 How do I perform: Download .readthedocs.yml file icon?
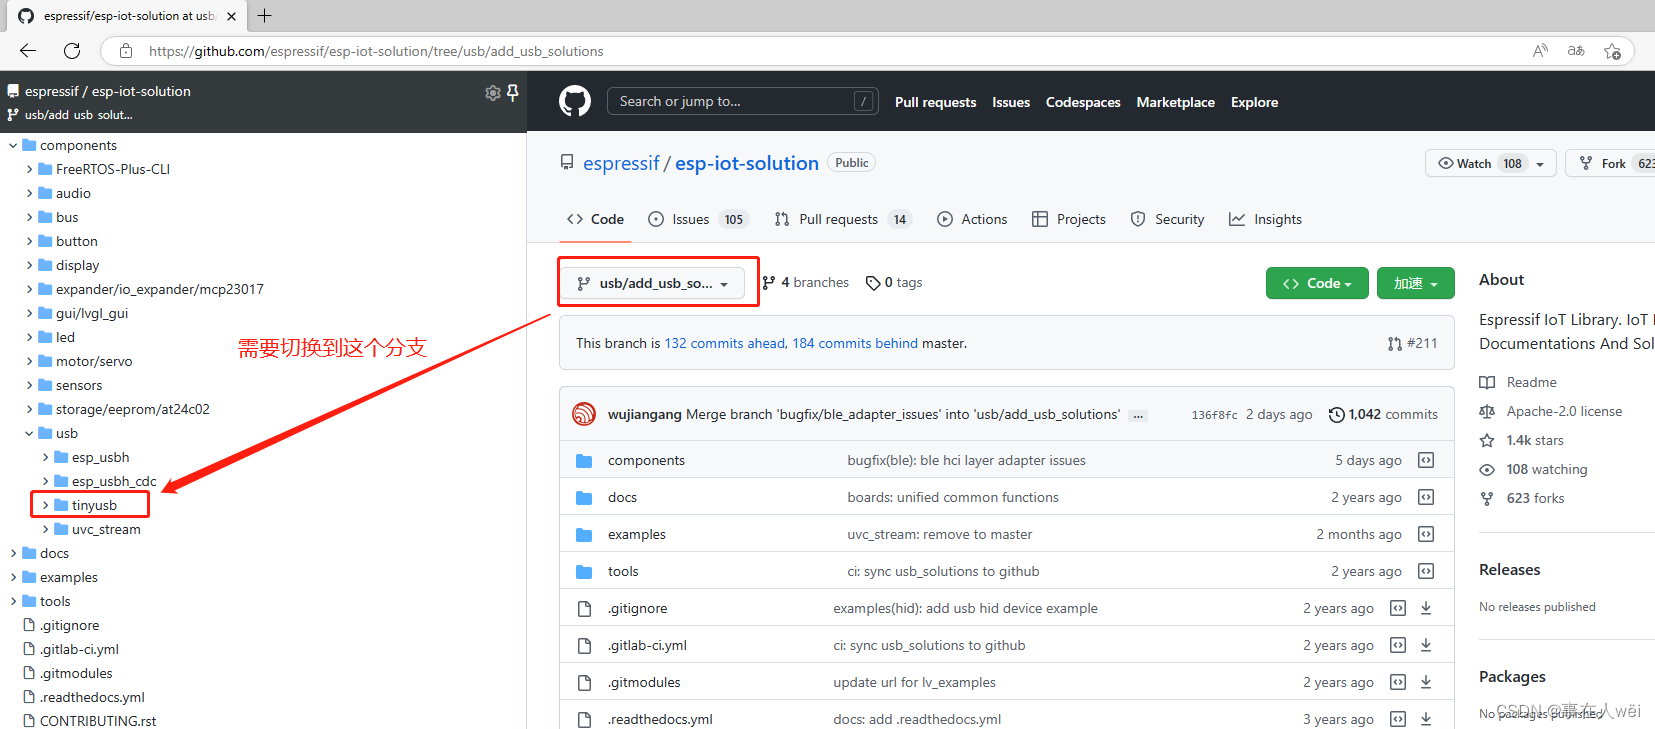(1426, 719)
